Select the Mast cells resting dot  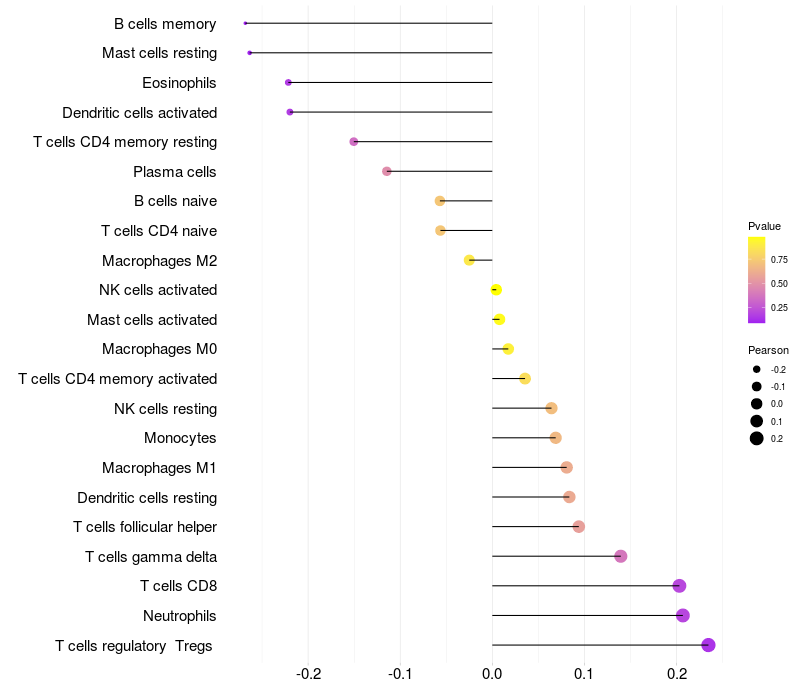[x=249, y=53]
